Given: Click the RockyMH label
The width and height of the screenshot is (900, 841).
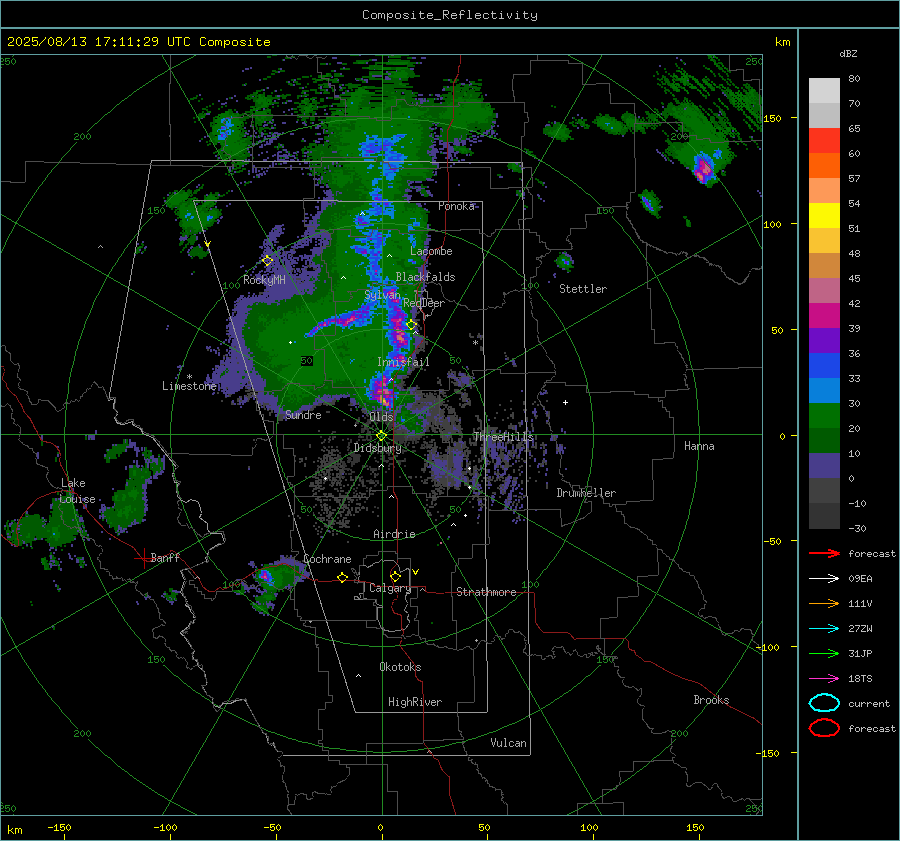Looking at the screenshot, I should tap(264, 280).
